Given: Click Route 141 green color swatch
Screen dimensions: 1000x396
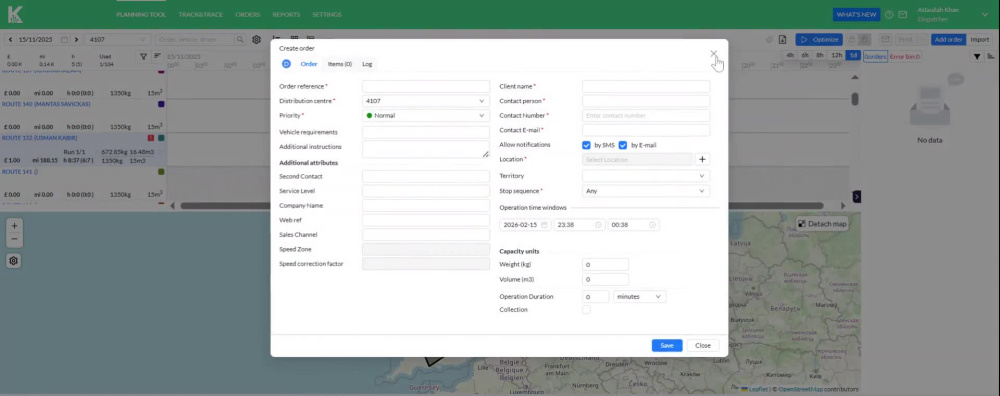Looking at the screenshot, I should 161,172.
